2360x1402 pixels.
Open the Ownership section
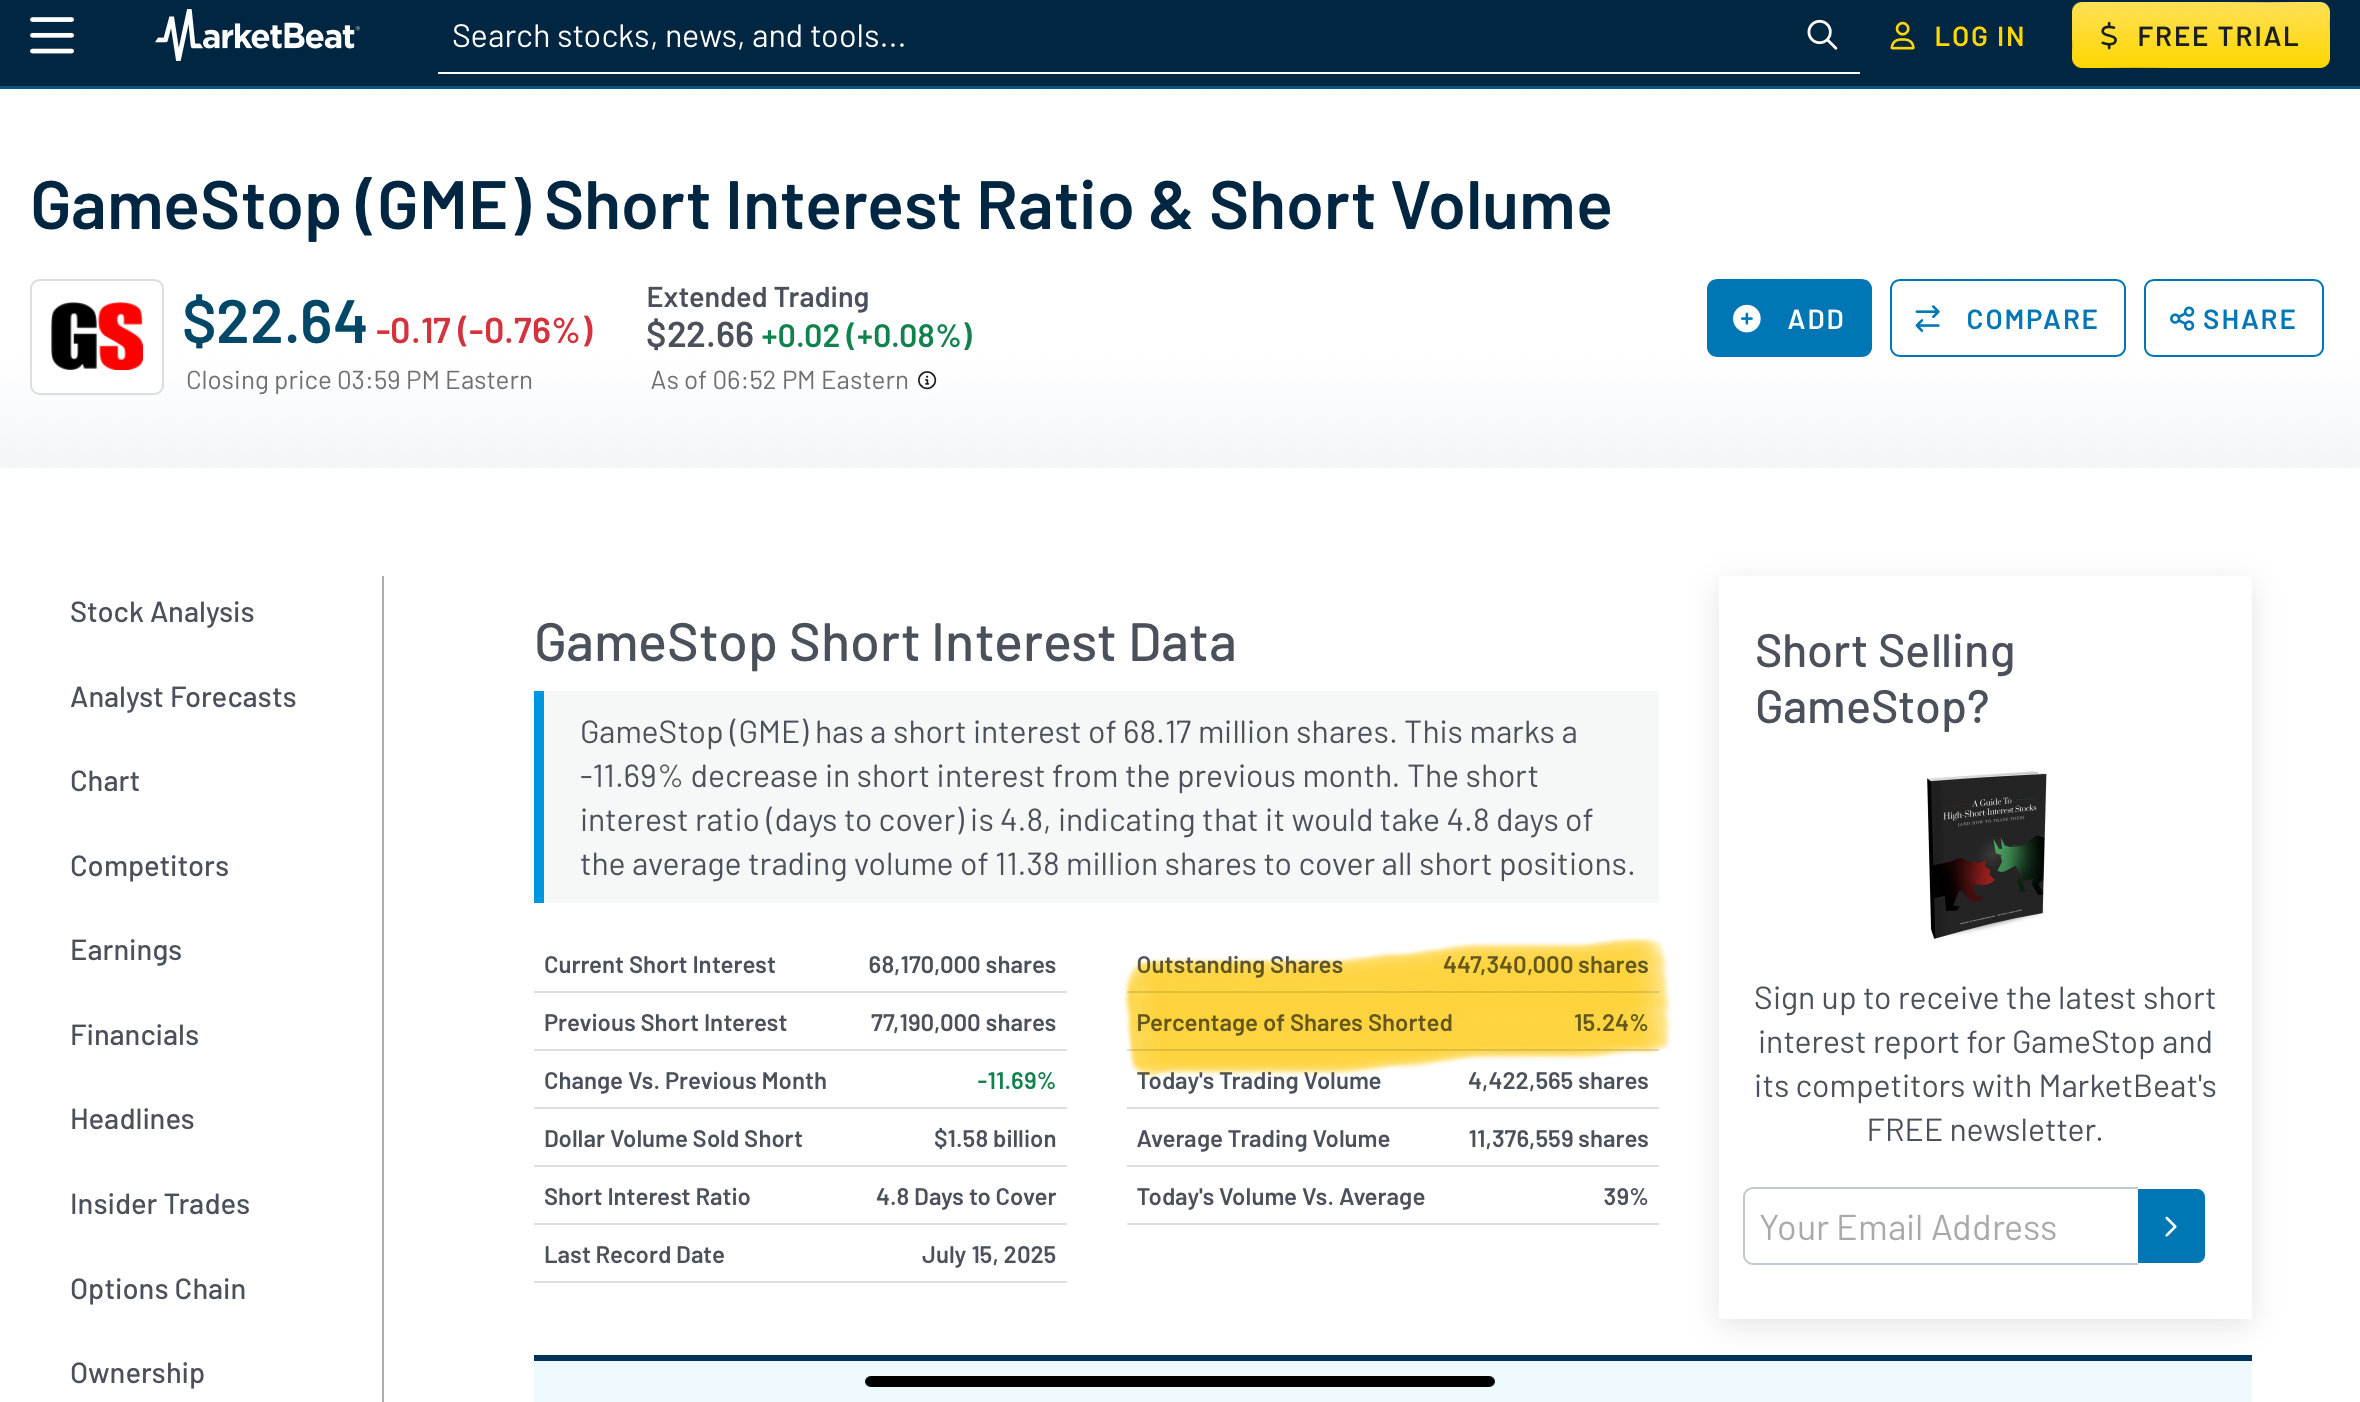click(x=137, y=1373)
